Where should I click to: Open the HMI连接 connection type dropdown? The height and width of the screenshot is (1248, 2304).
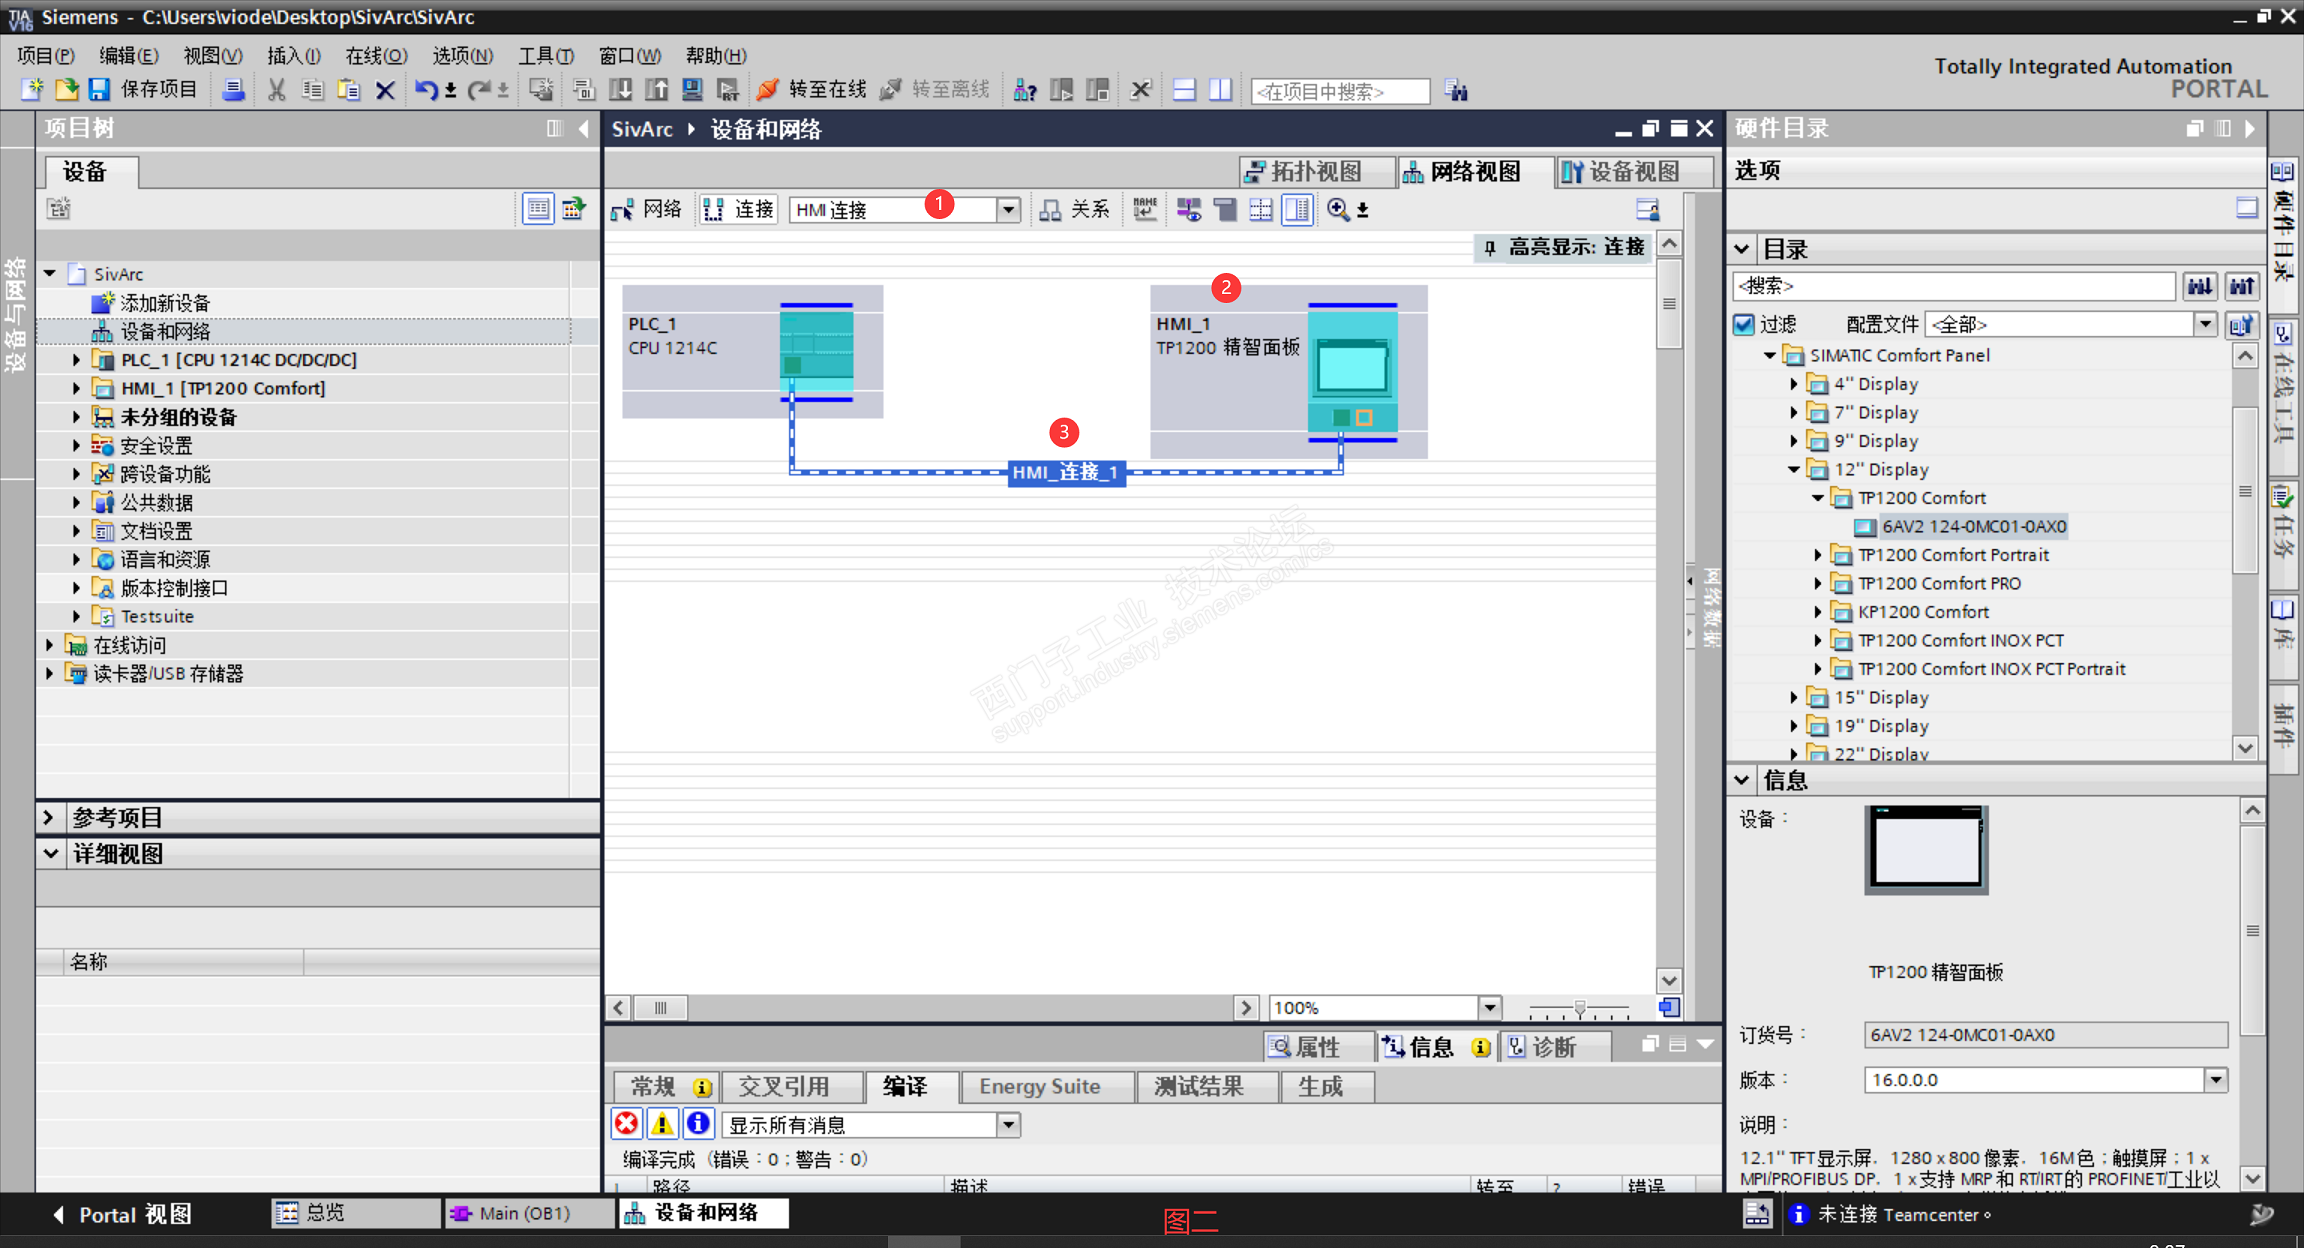click(x=1008, y=209)
